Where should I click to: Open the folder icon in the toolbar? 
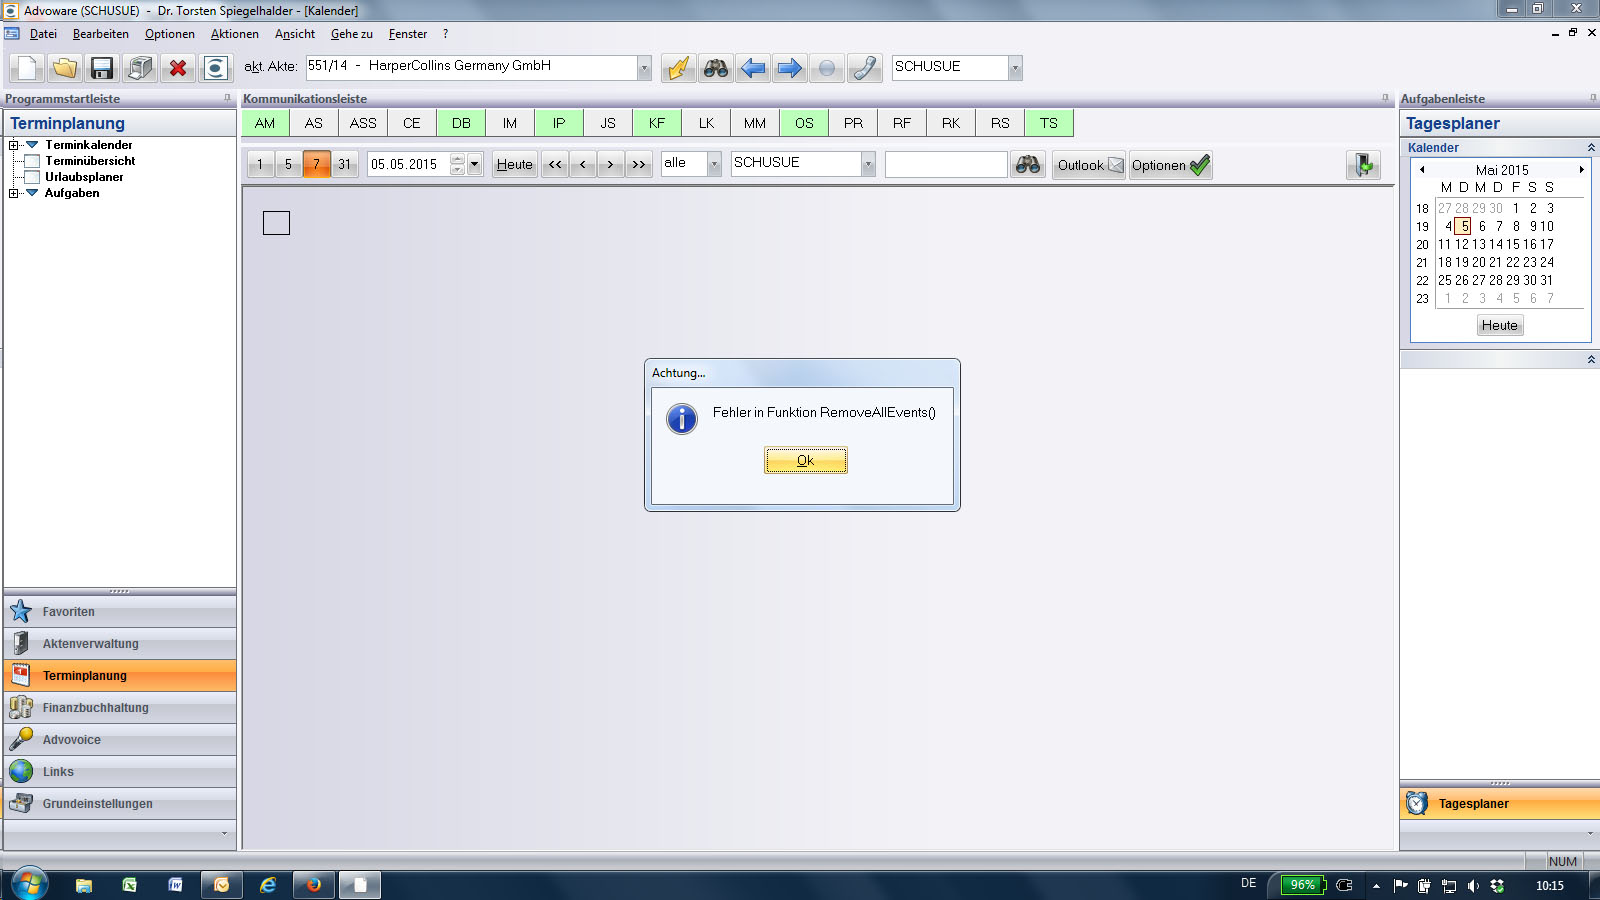coord(64,68)
